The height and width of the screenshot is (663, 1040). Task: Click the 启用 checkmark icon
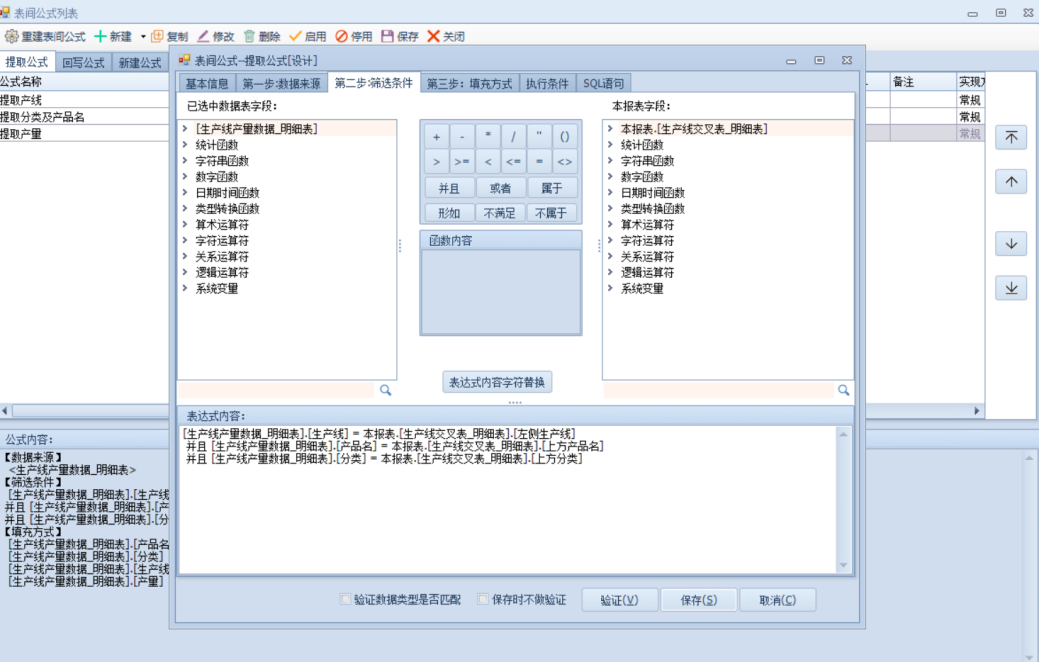click(296, 36)
